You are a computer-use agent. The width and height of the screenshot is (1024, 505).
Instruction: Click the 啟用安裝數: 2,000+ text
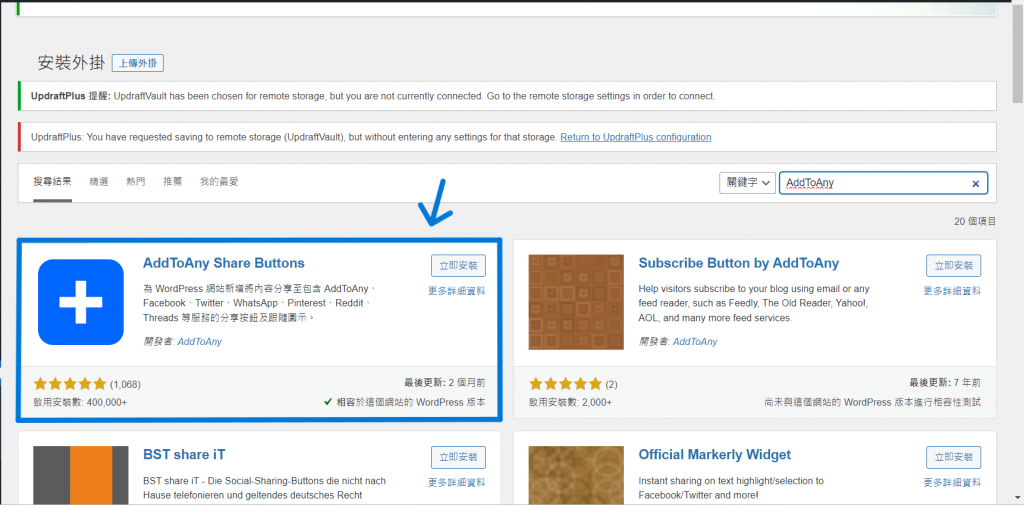pos(571,402)
